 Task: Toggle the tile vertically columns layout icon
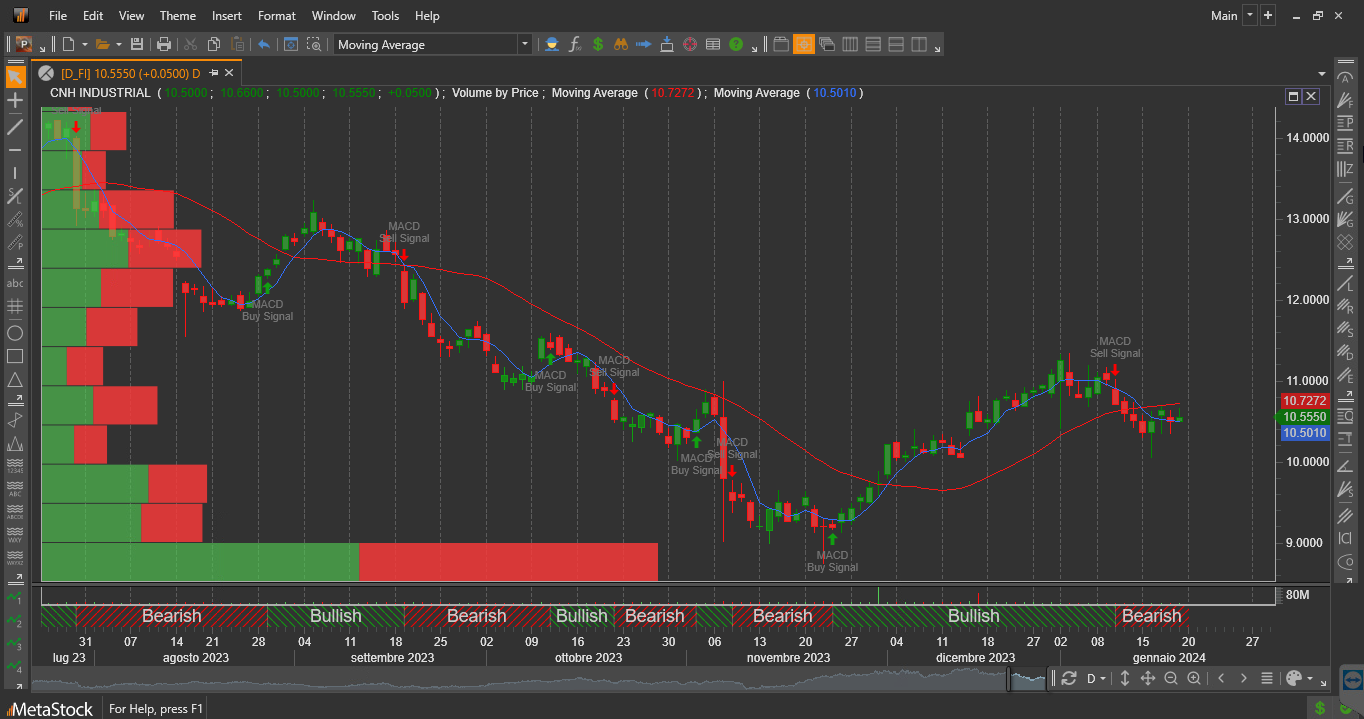coord(850,44)
